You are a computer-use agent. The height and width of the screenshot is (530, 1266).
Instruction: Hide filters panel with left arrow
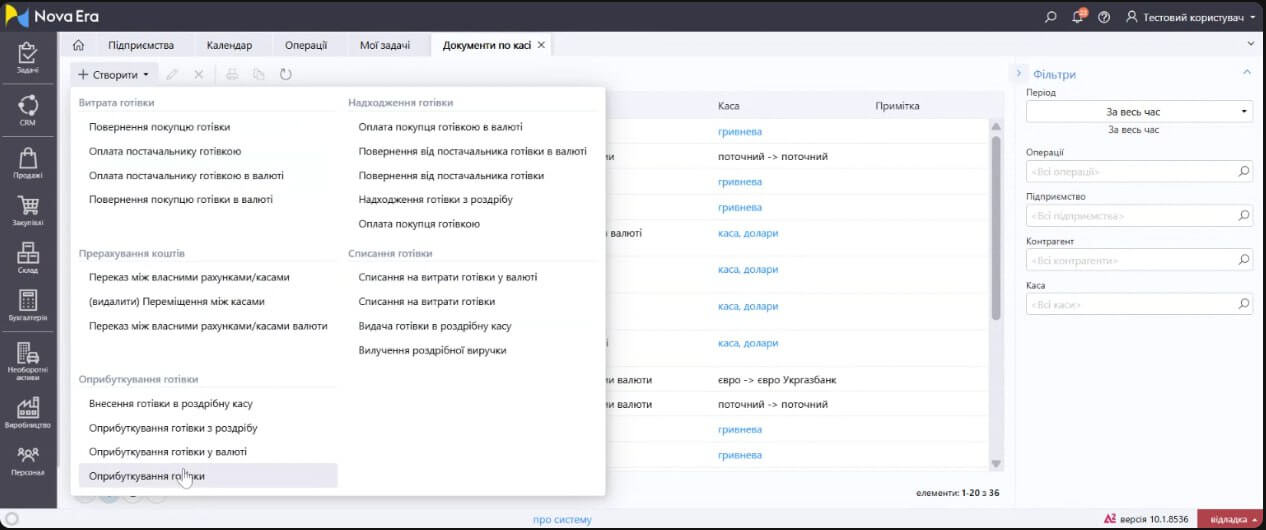[1018, 73]
